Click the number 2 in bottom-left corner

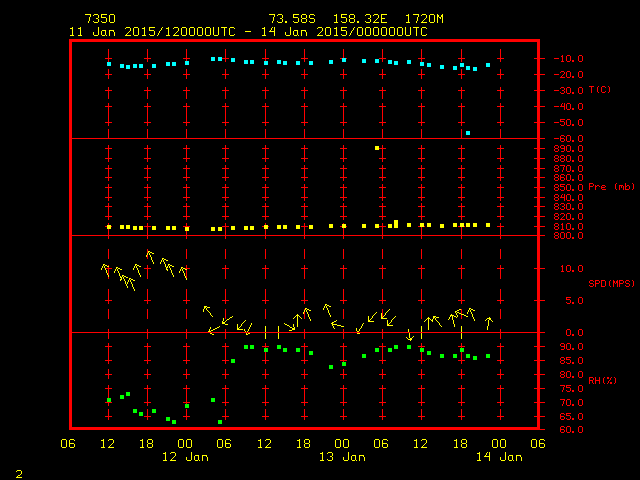18,472
